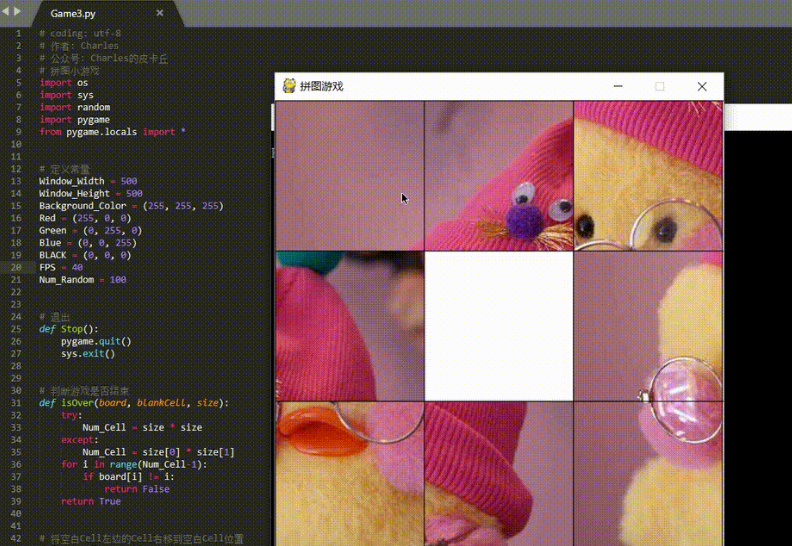Click the Window_Width = 500 line
This screenshot has height=546, width=792.
(x=88, y=181)
